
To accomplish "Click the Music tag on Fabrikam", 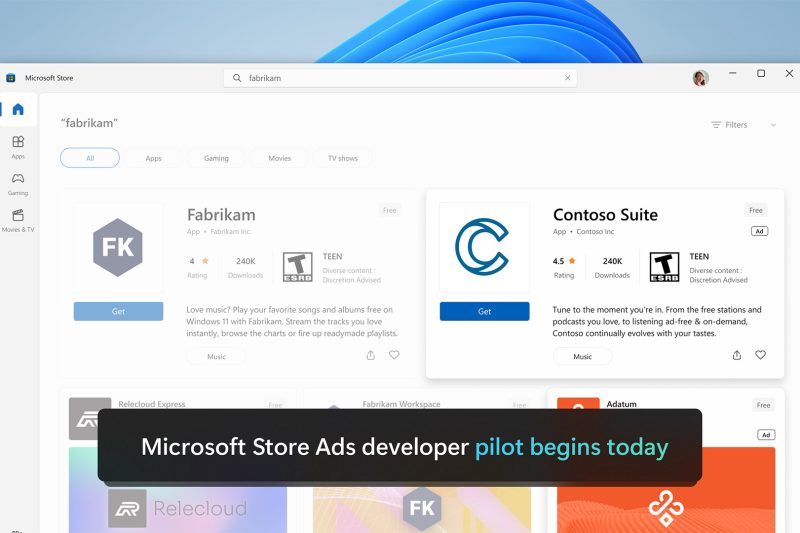I will pyautogui.click(x=216, y=357).
